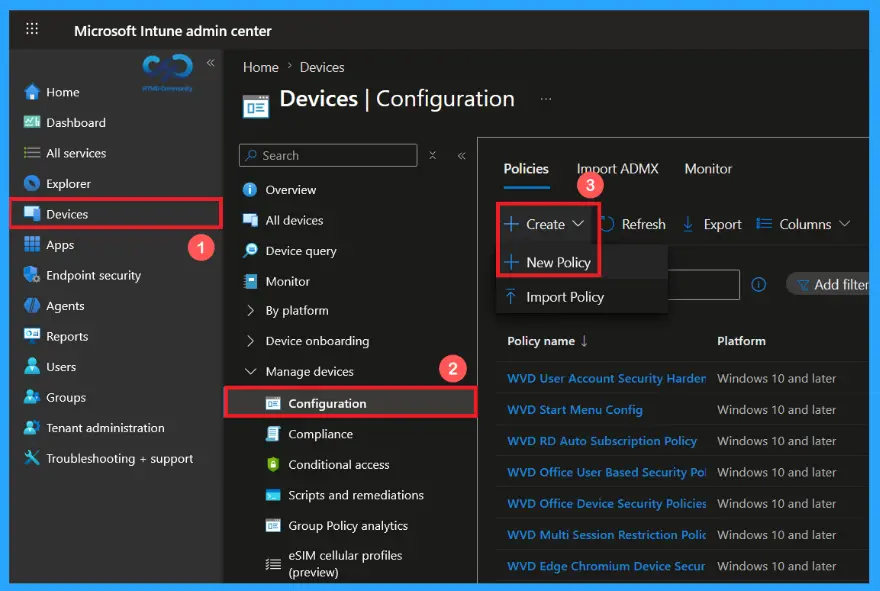This screenshot has width=880, height=591.
Task: Click the Group Policy analytics icon
Action: tap(273, 525)
